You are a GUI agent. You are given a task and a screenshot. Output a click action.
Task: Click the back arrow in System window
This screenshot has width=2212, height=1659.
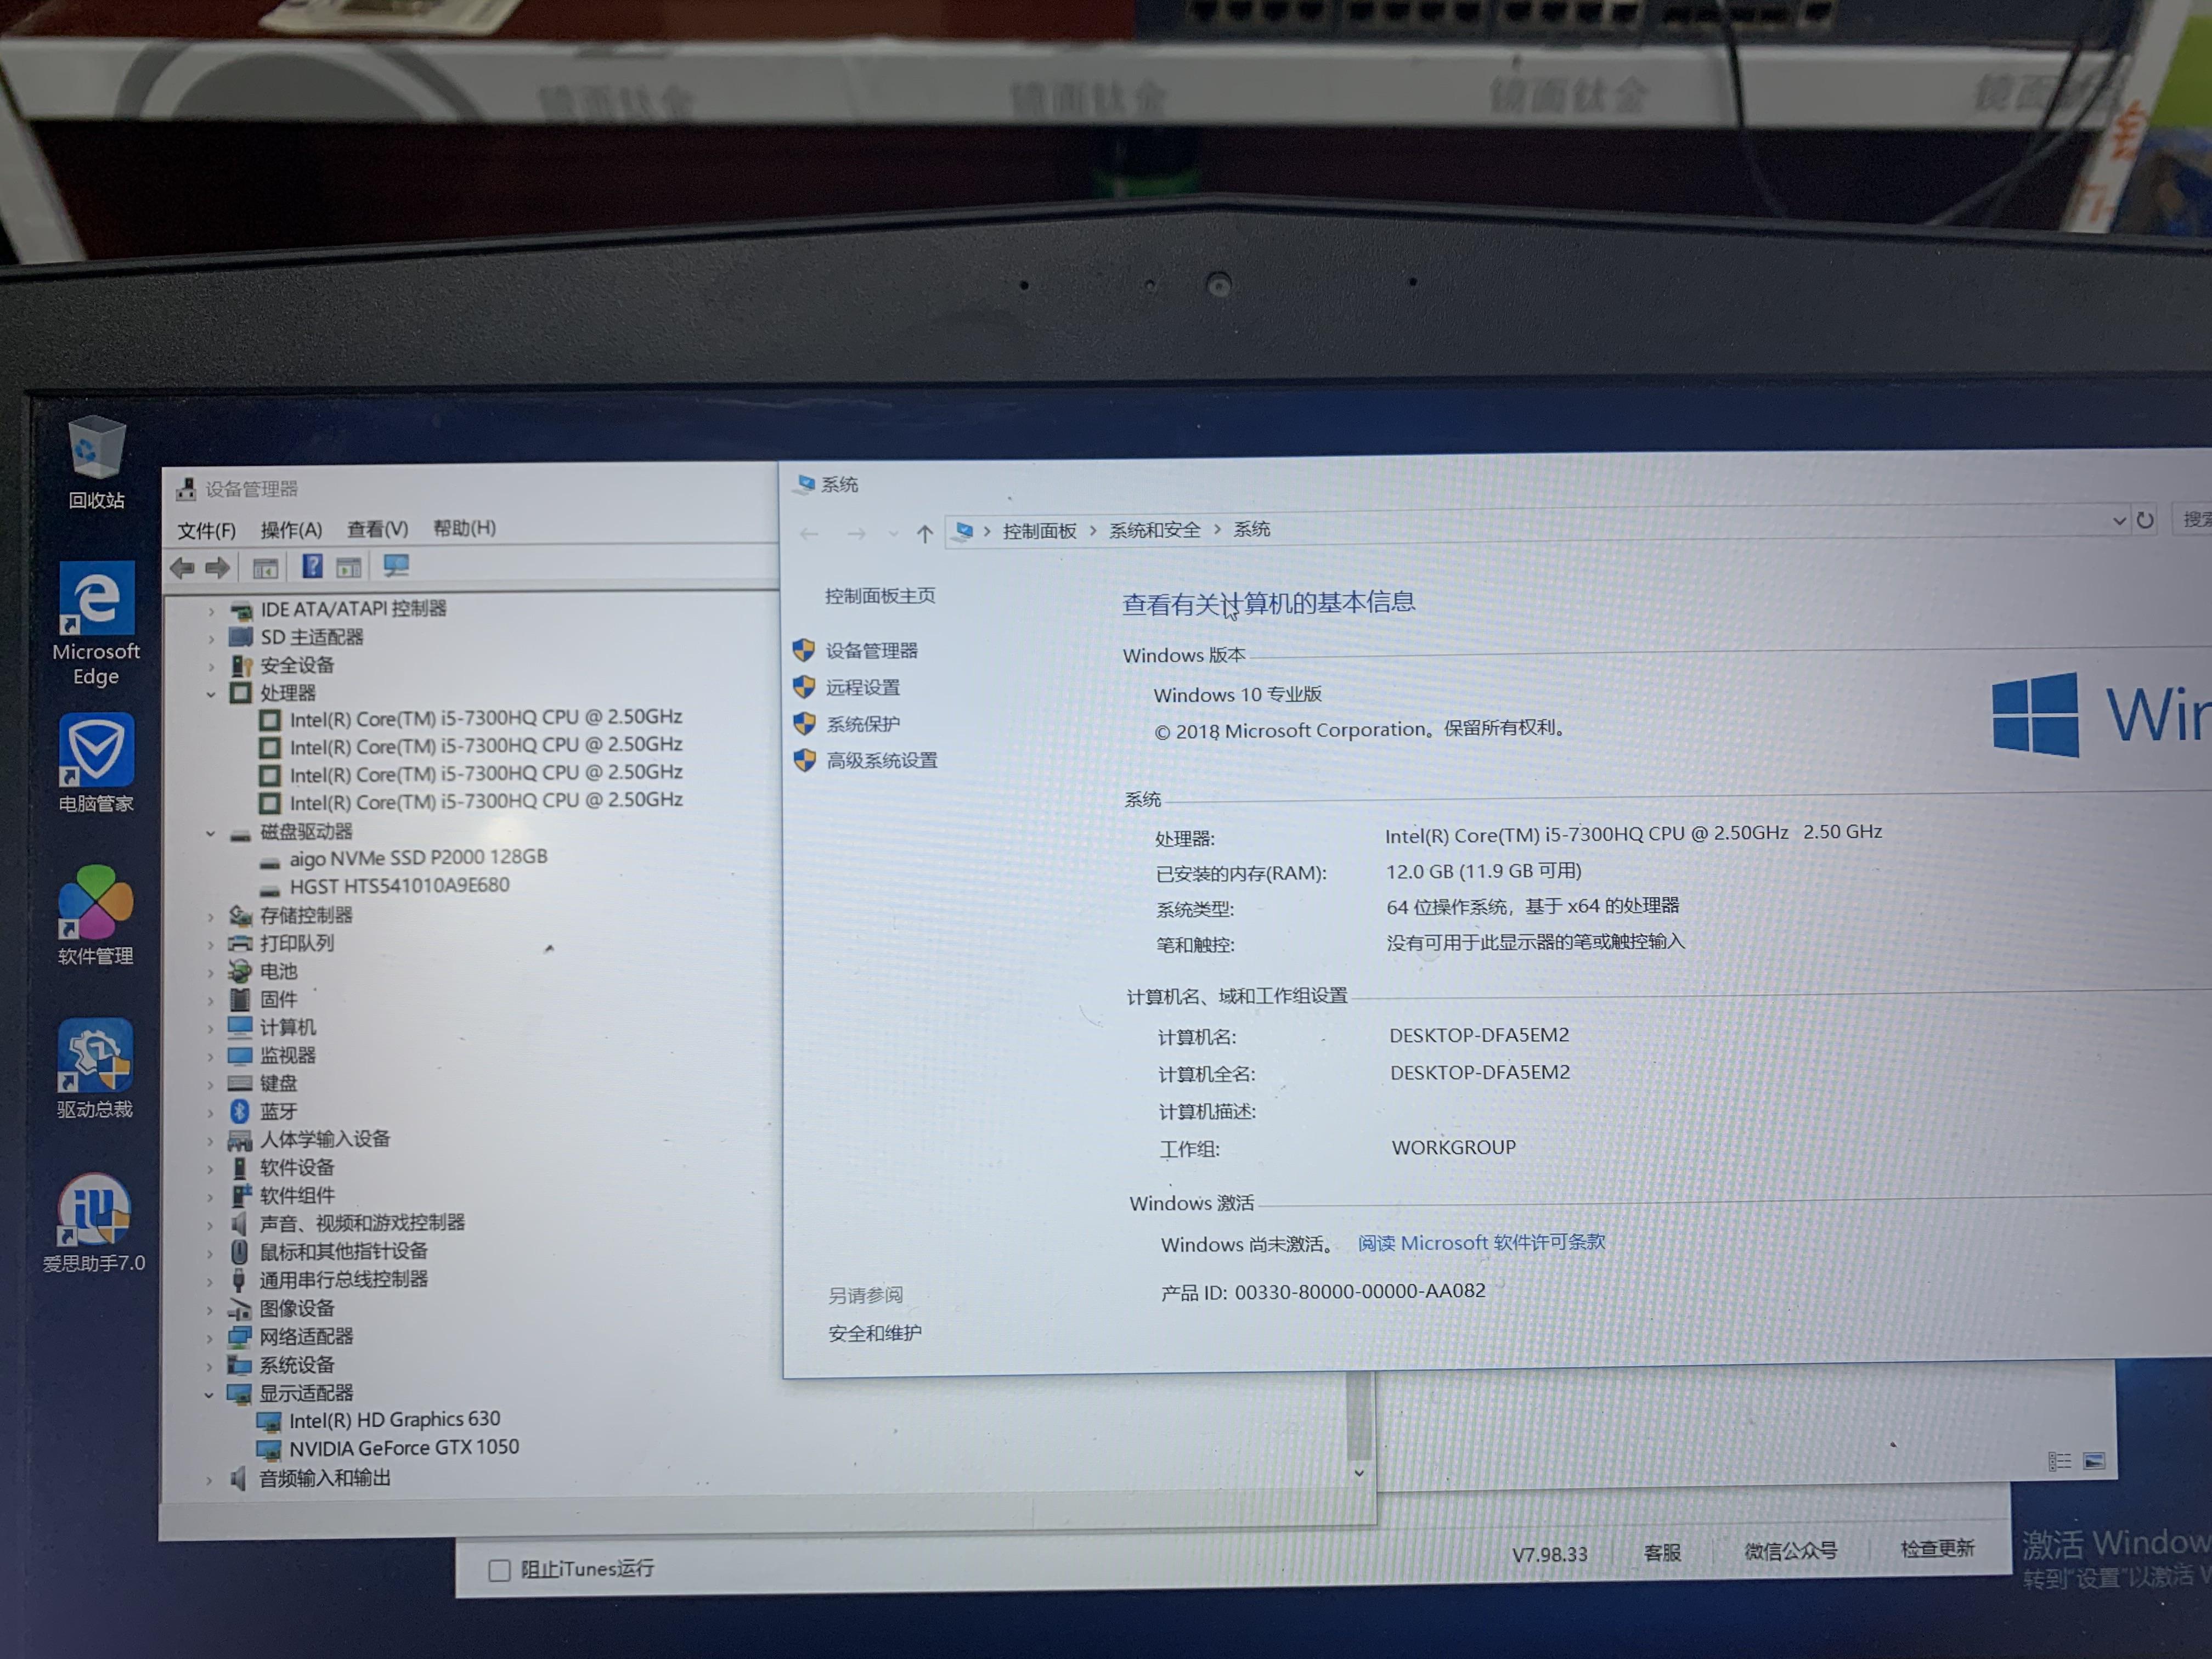pos(809,534)
